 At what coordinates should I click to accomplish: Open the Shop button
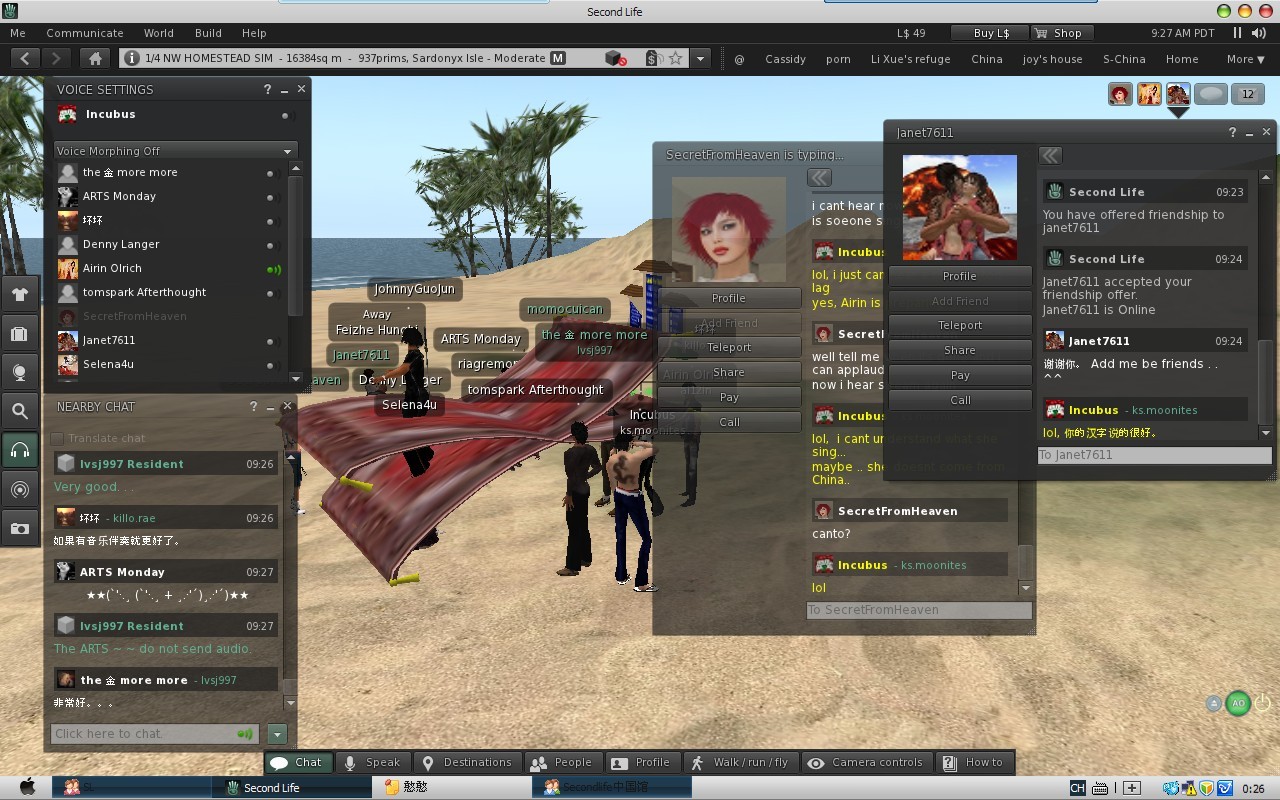(x=1060, y=33)
